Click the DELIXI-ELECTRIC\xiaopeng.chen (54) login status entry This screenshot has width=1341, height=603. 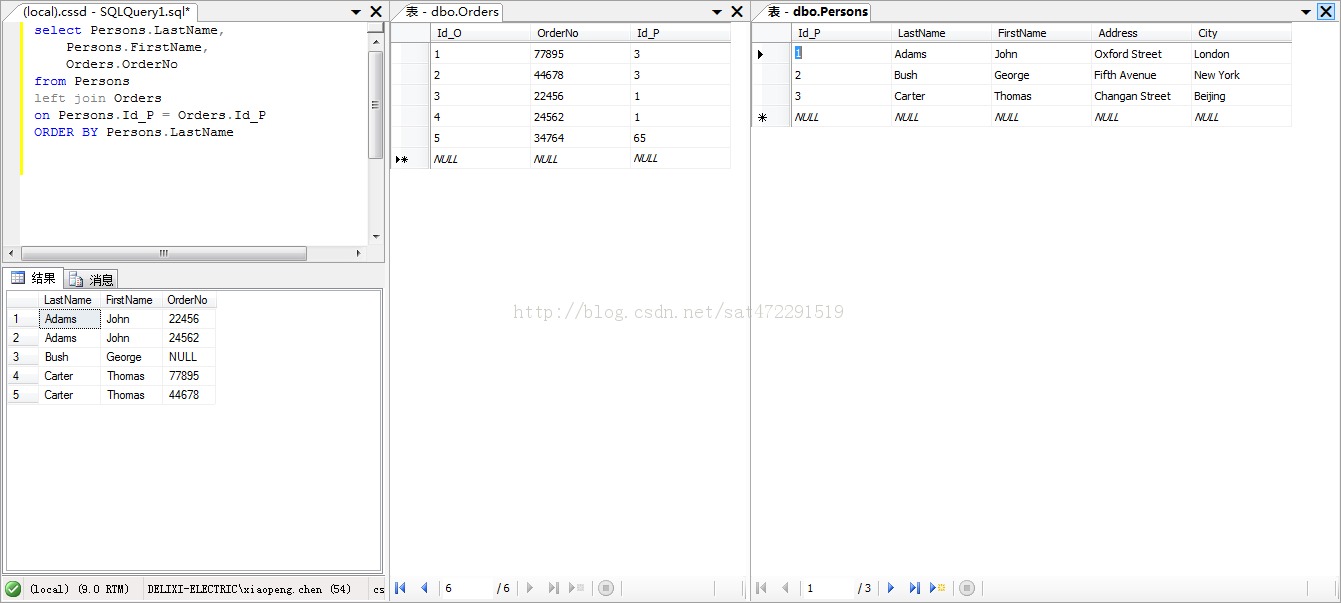[x=249, y=589]
